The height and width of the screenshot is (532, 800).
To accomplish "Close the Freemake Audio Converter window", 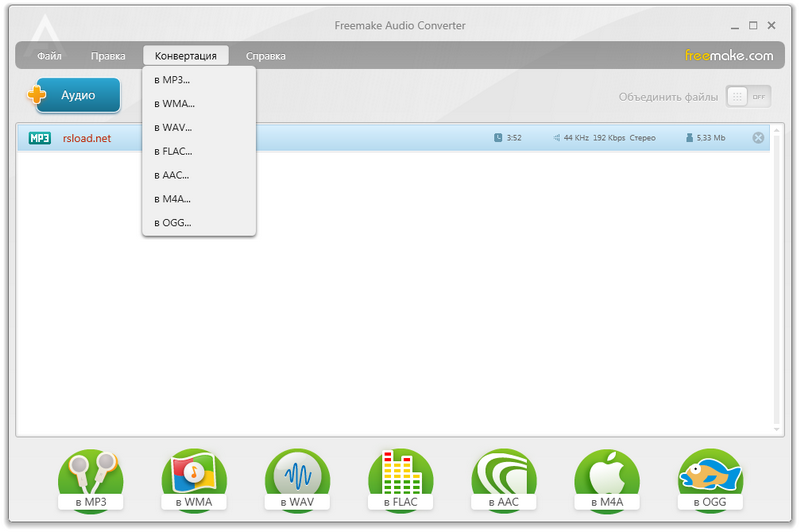I will pos(771,26).
